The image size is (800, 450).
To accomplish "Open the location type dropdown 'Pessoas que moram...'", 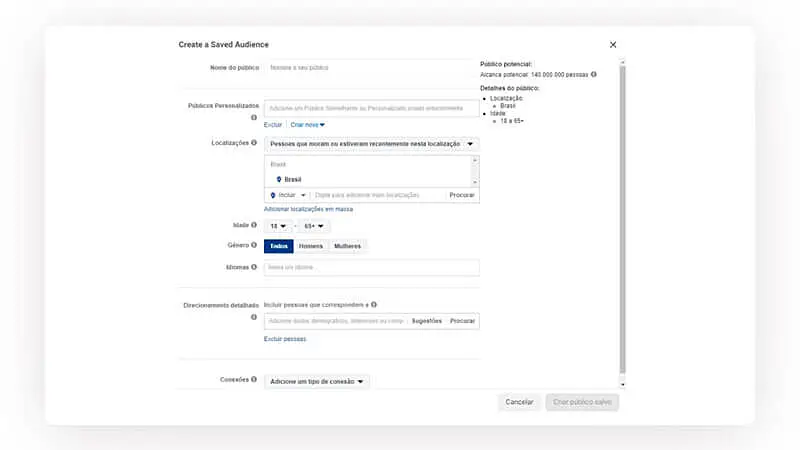I will coord(371,144).
